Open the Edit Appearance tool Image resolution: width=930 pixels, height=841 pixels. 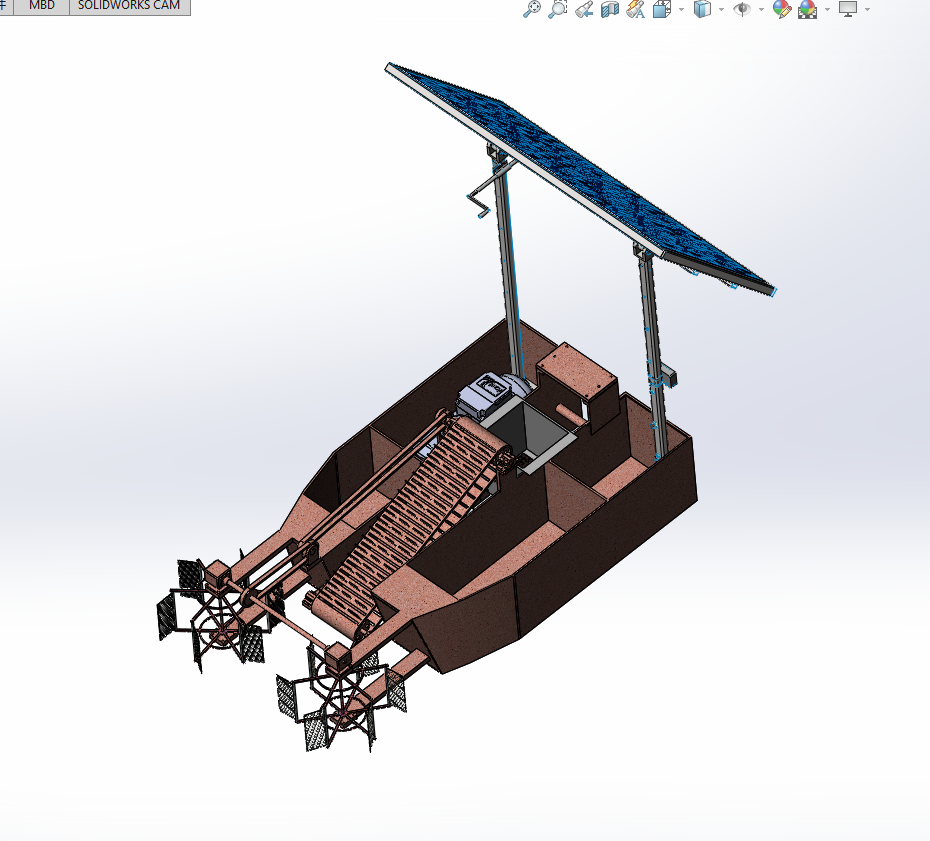781,9
